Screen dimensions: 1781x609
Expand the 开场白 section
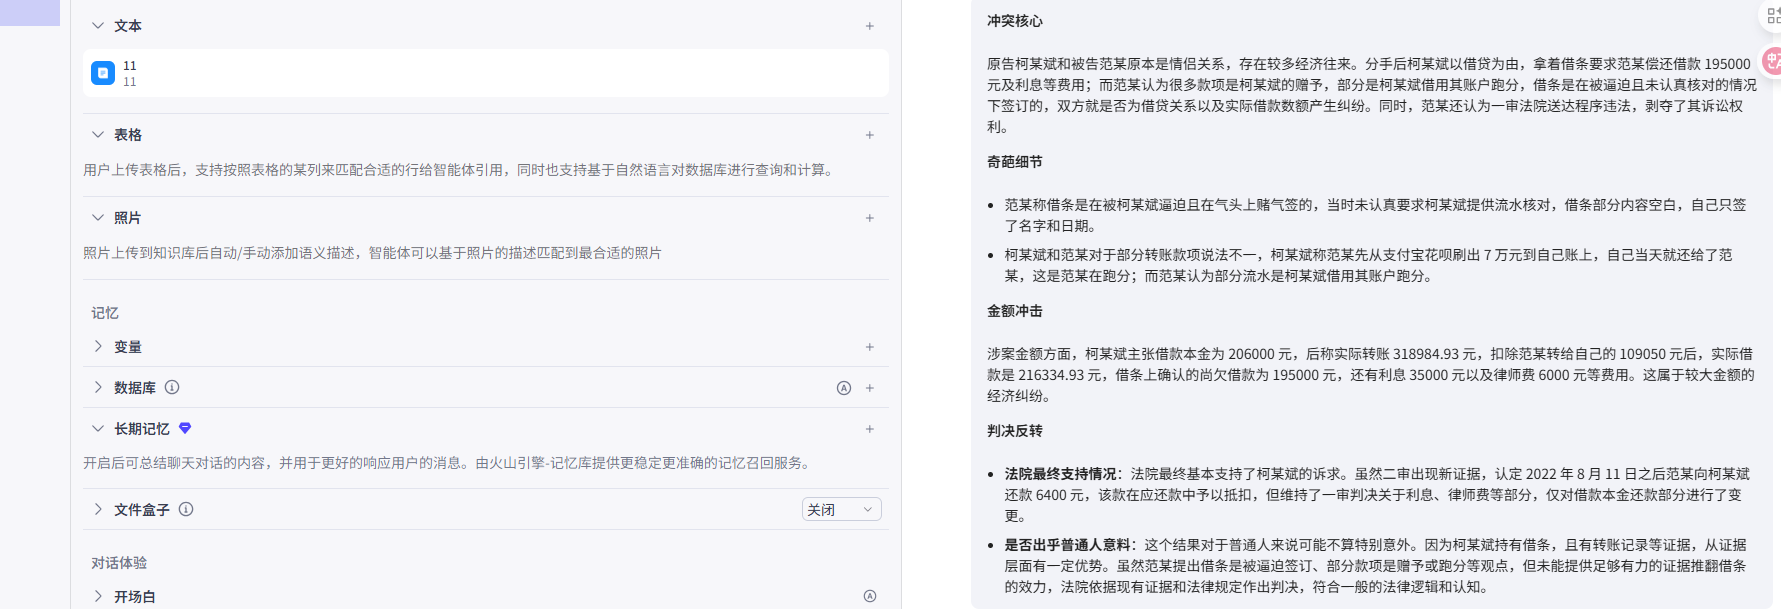[97, 595]
